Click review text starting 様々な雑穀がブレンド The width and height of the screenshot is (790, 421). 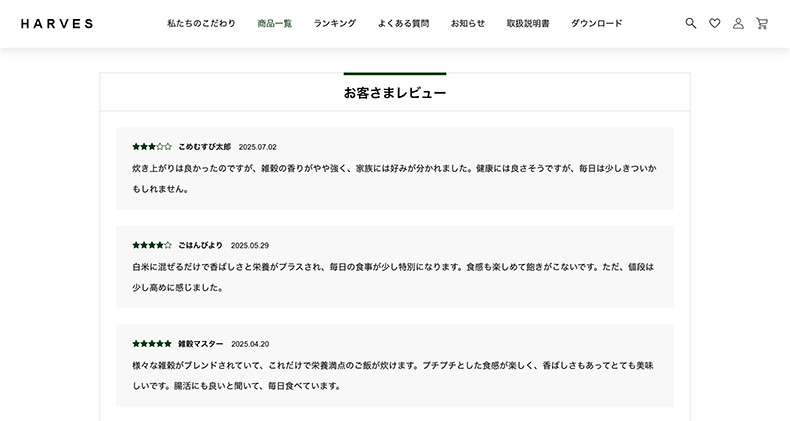[x=393, y=376]
